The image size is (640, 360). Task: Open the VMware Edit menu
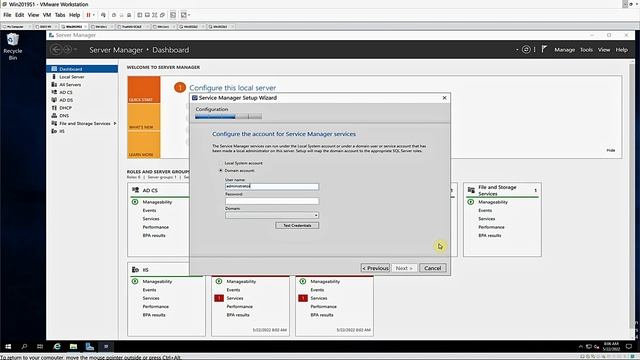tap(20, 15)
